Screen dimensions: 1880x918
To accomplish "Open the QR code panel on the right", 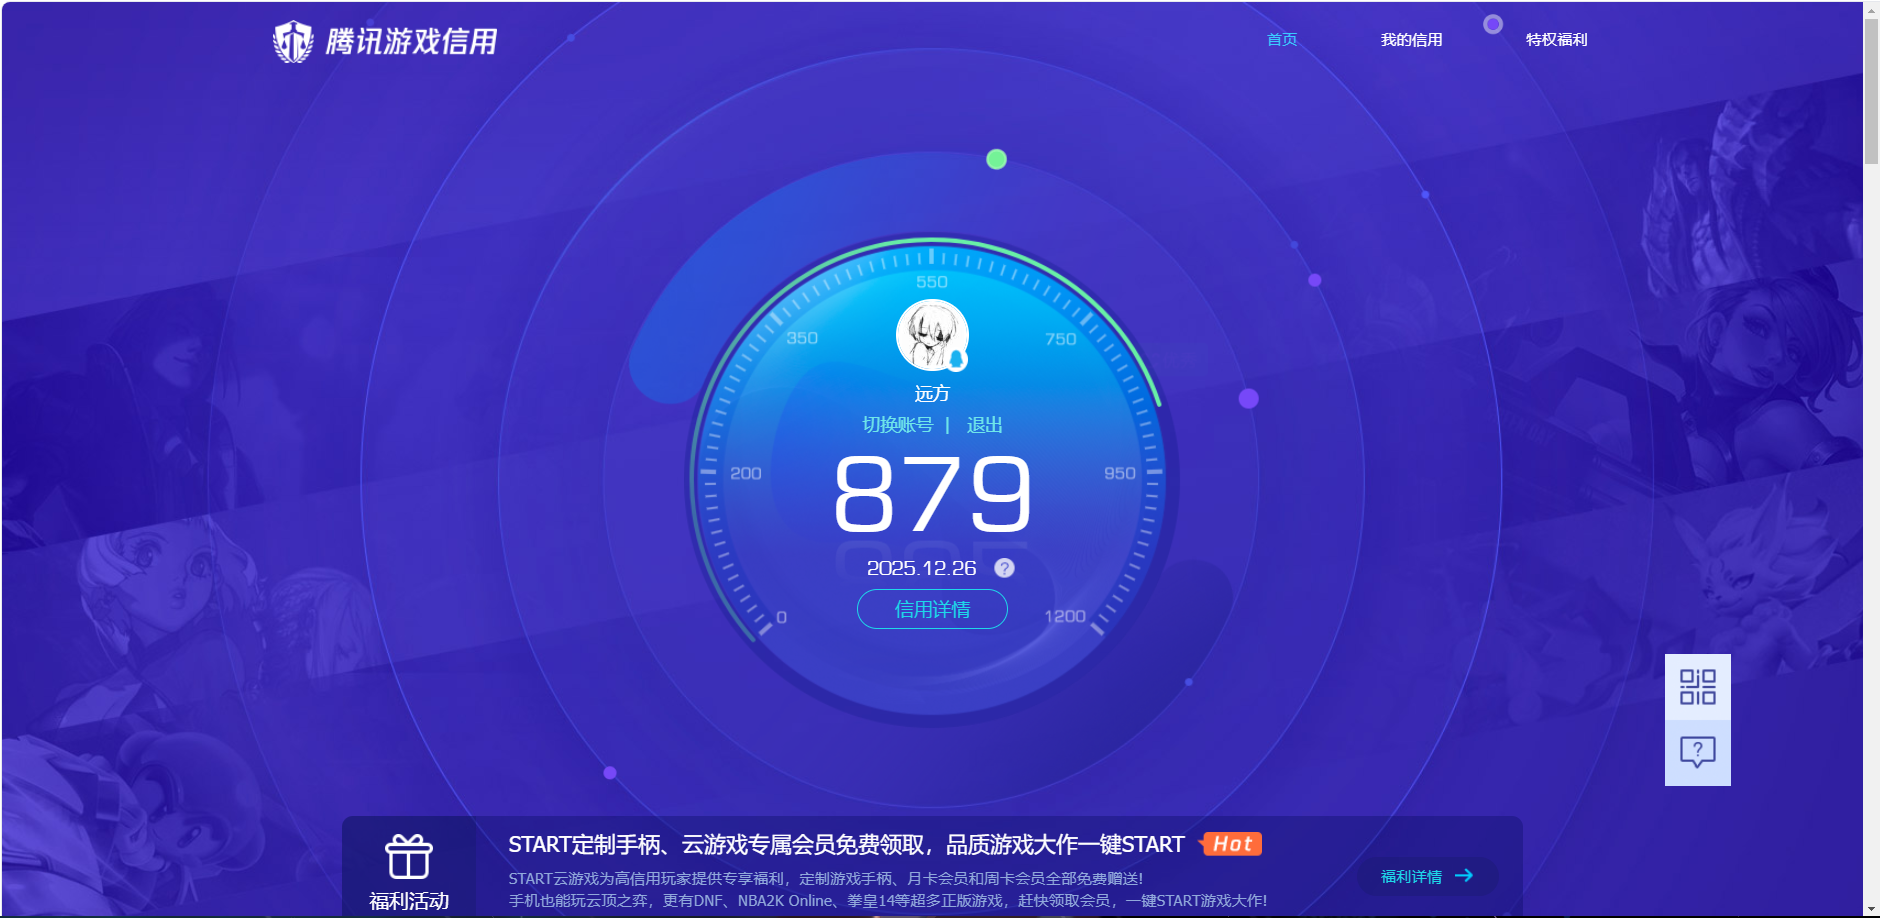I will (x=1697, y=689).
